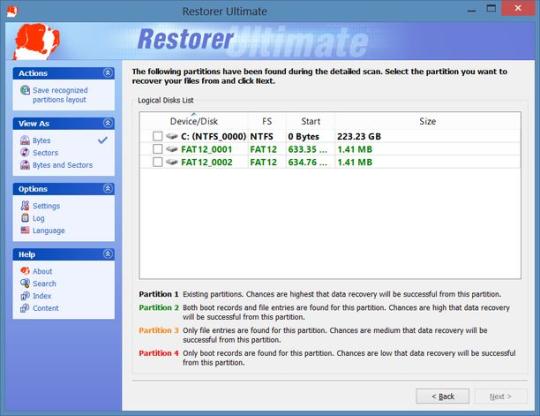
Task: Click the Index help icon
Action: (x=25, y=295)
